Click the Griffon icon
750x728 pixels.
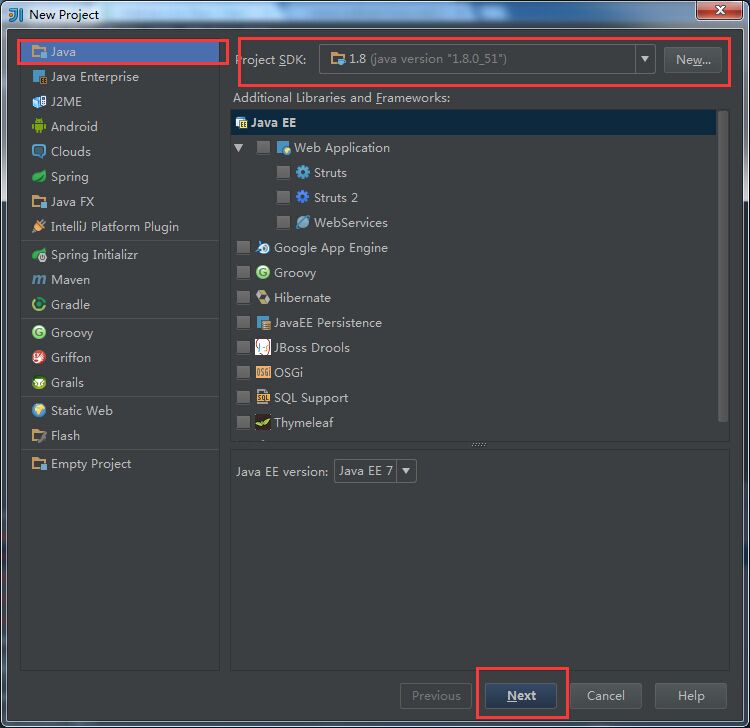[39, 357]
